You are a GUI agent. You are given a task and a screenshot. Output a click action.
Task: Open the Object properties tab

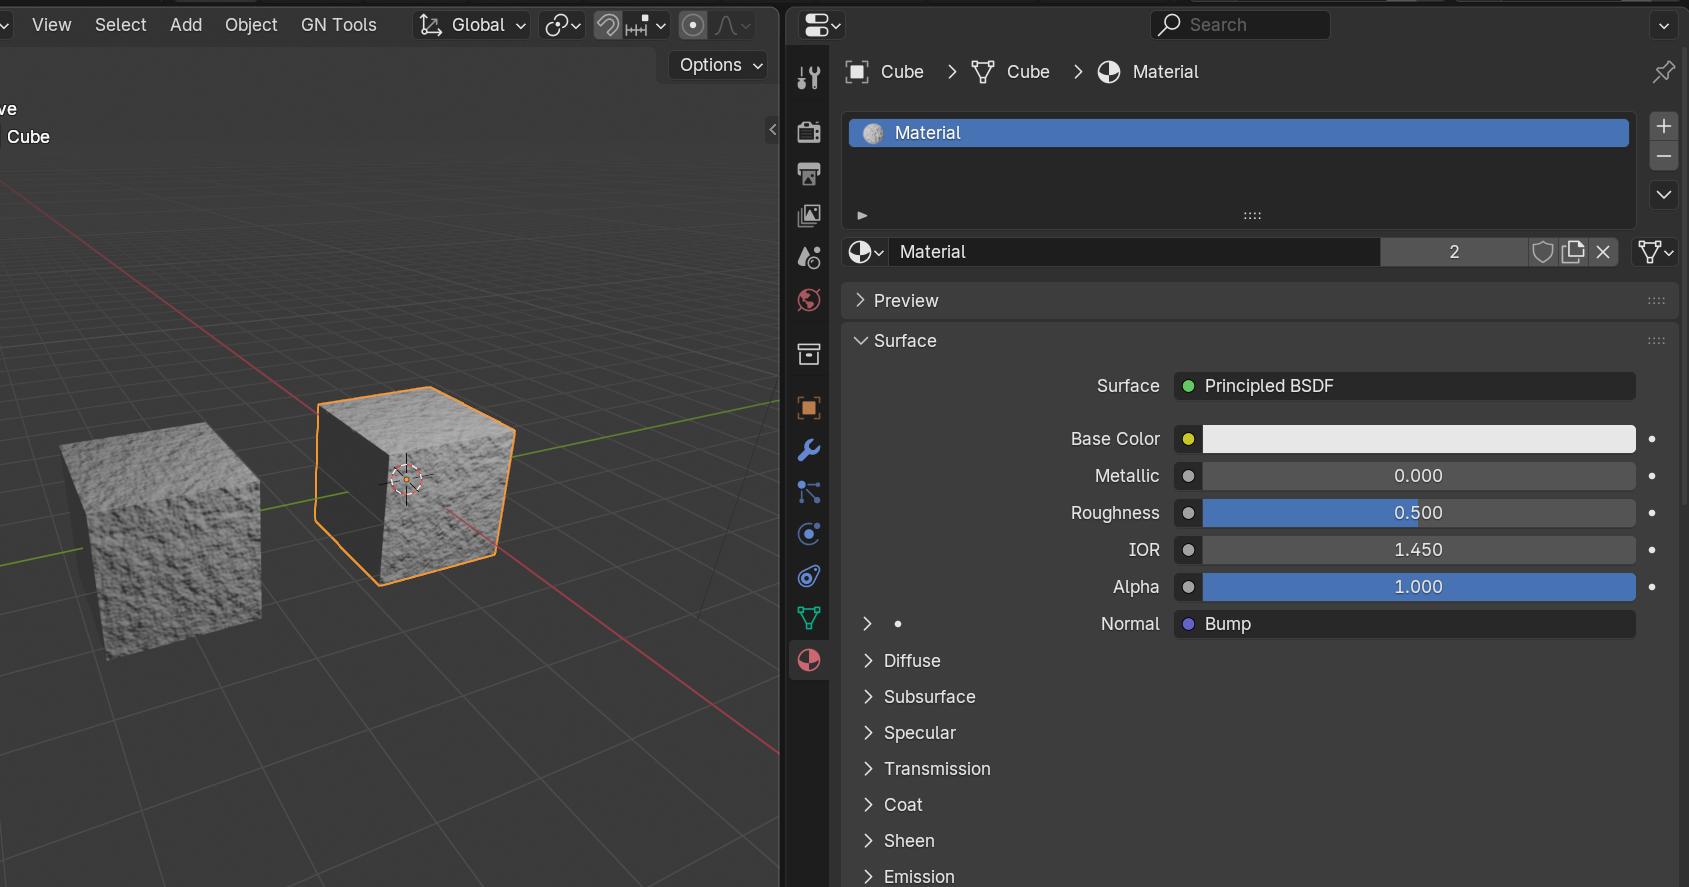[x=809, y=408]
